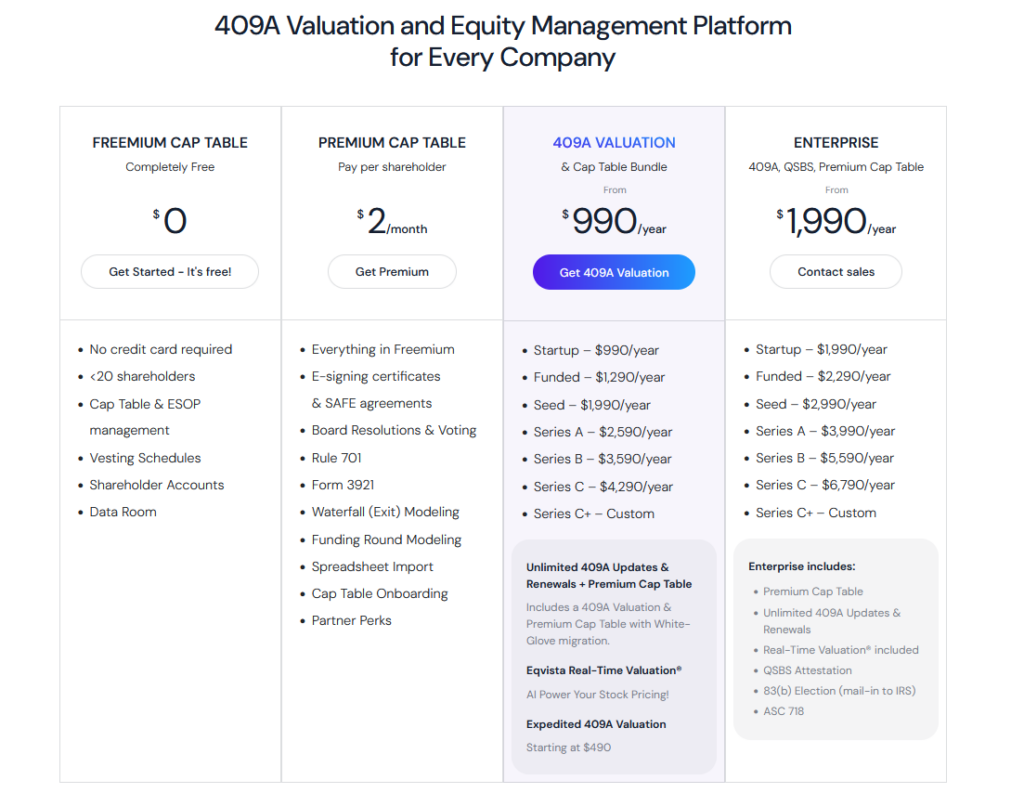Select the Funding Round Modeling list item
1024x793 pixels.
[386, 539]
